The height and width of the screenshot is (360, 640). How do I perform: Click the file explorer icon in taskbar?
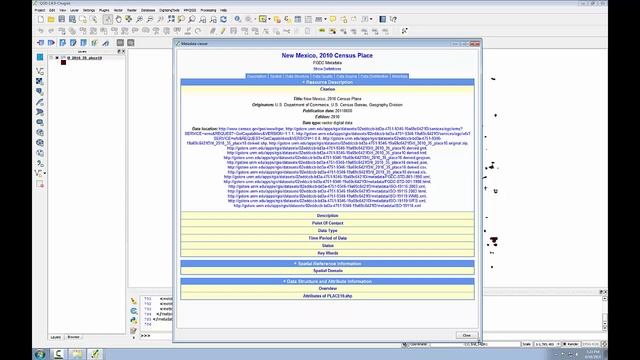tap(77, 354)
